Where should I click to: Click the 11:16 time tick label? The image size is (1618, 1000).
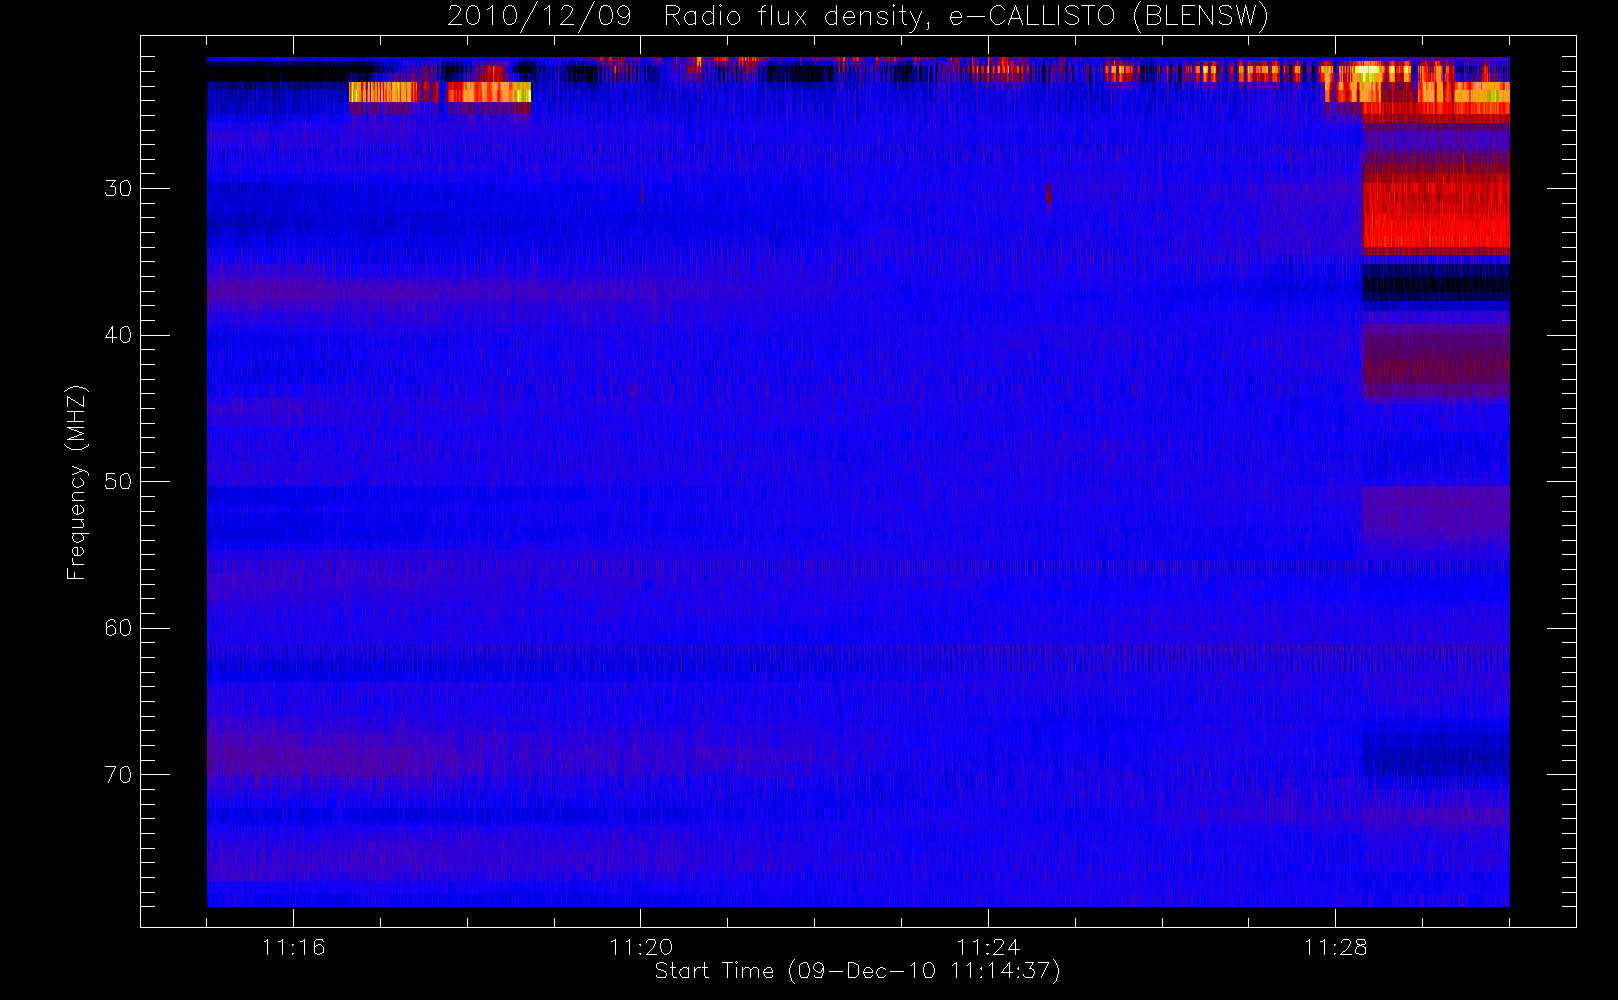[293, 947]
